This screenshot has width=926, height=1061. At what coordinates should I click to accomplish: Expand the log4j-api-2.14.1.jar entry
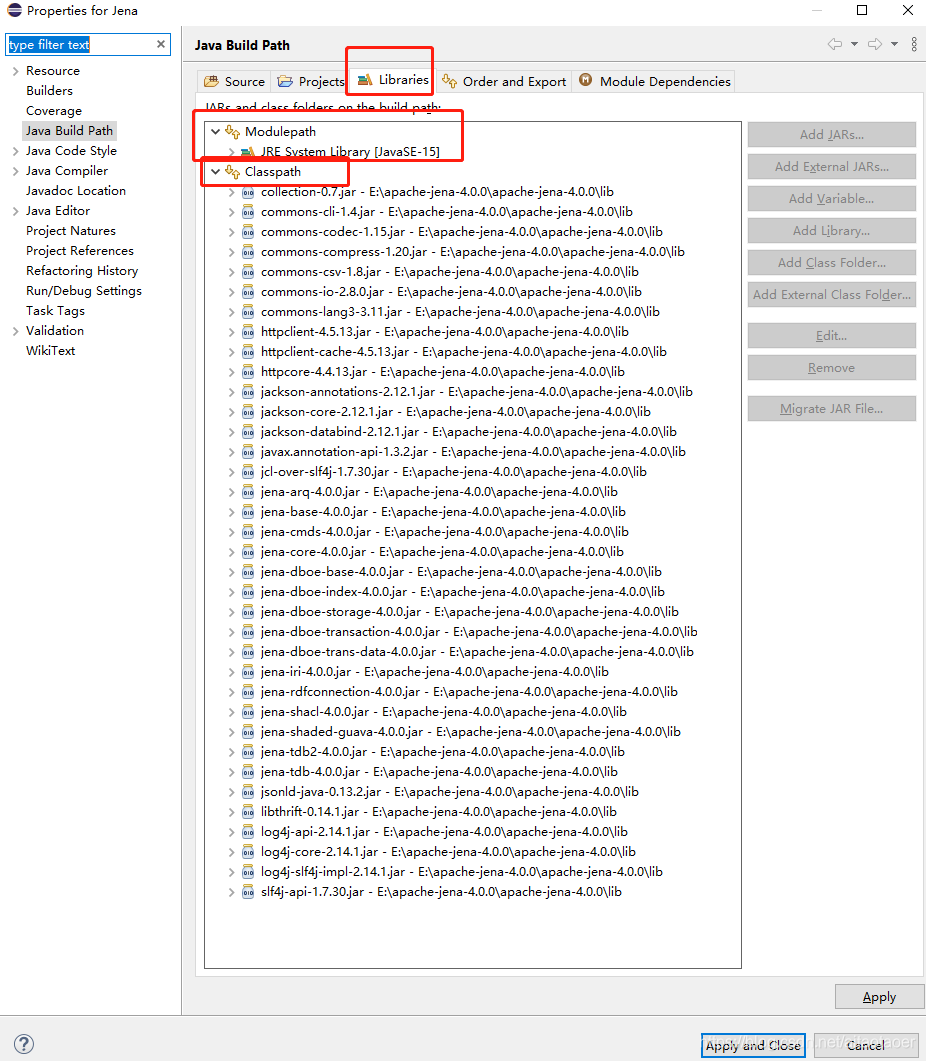(x=232, y=832)
